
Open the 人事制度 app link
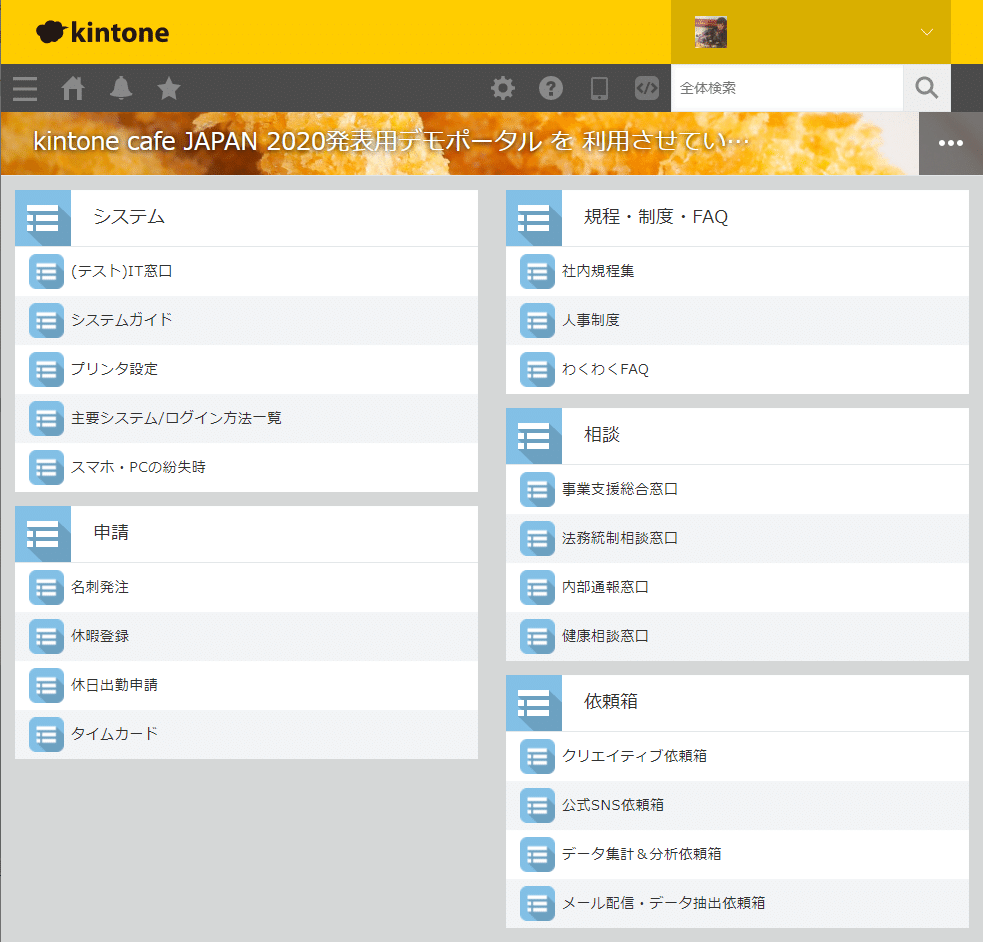click(591, 320)
